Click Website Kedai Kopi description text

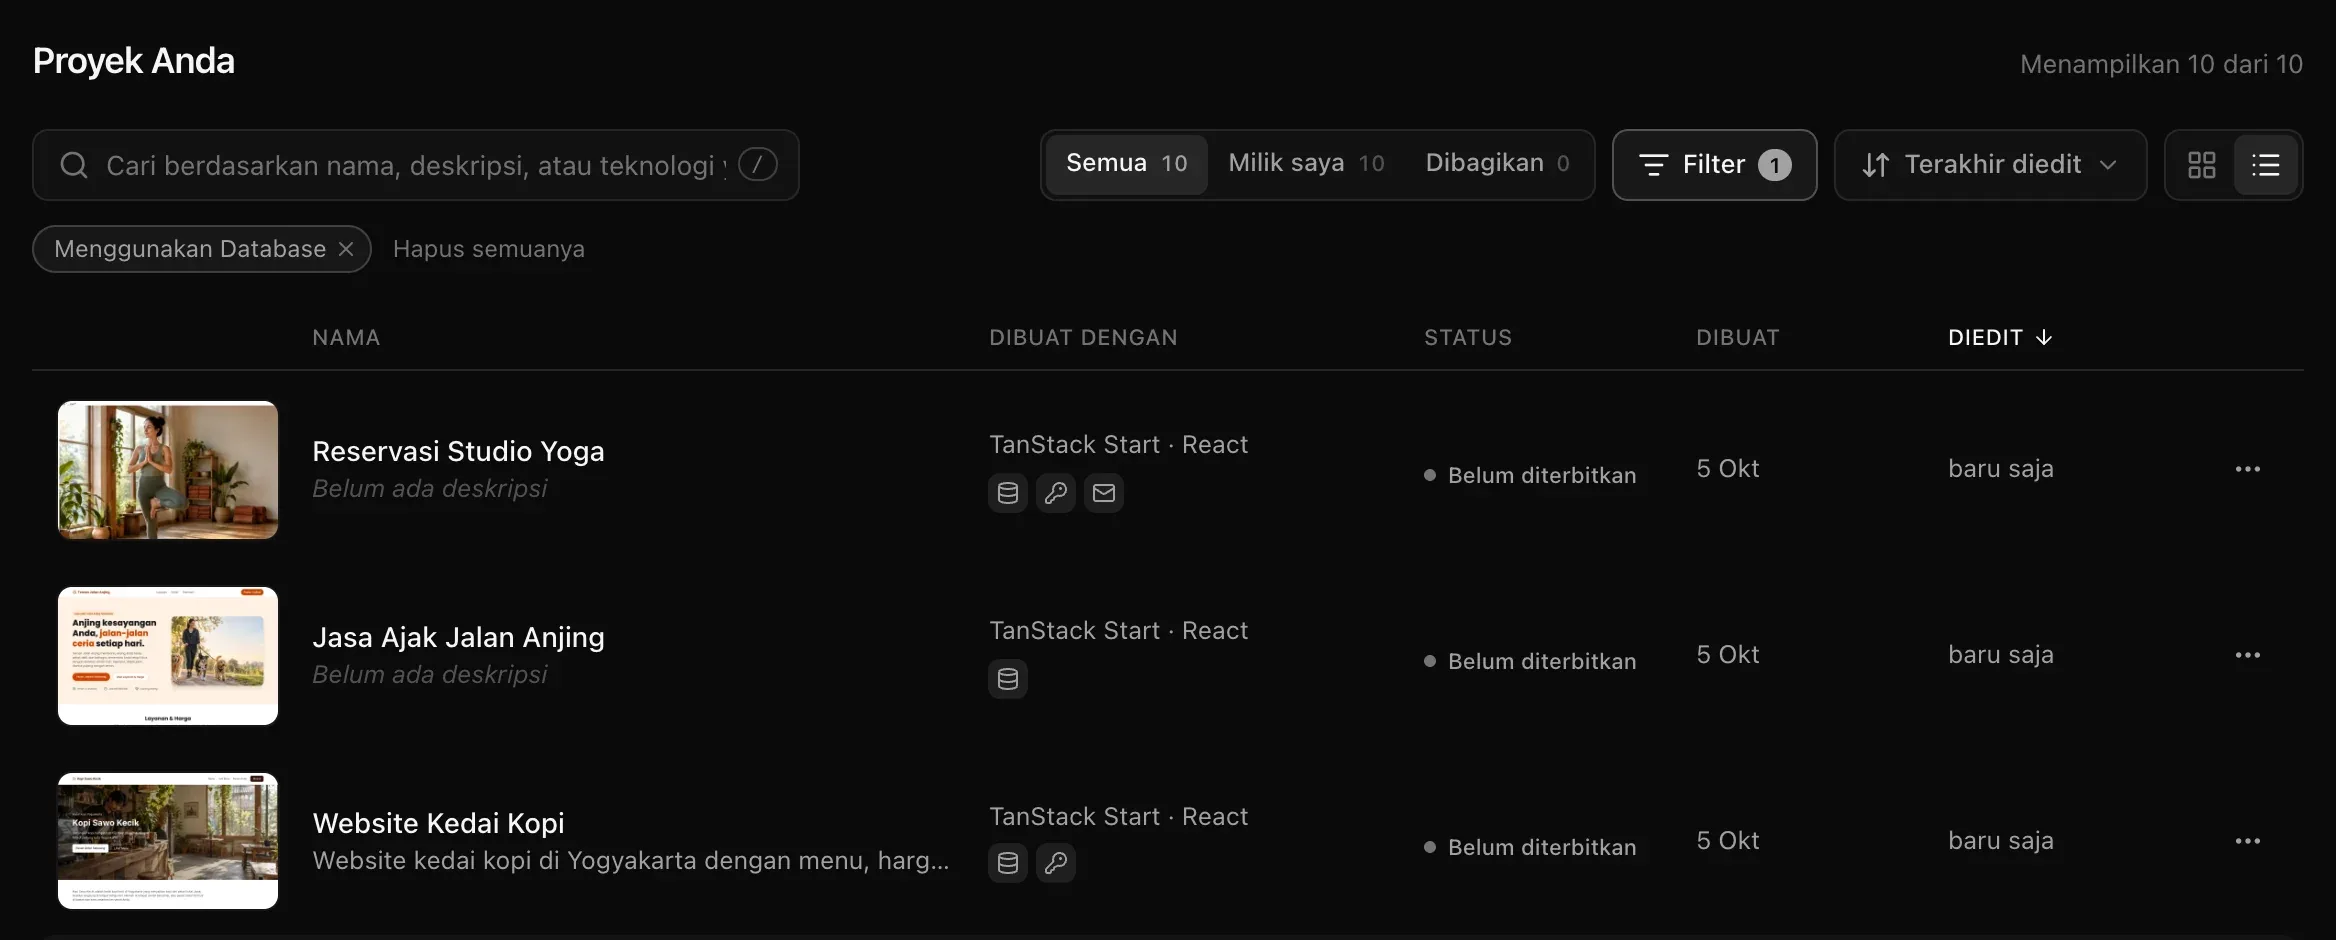click(x=631, y=861)
